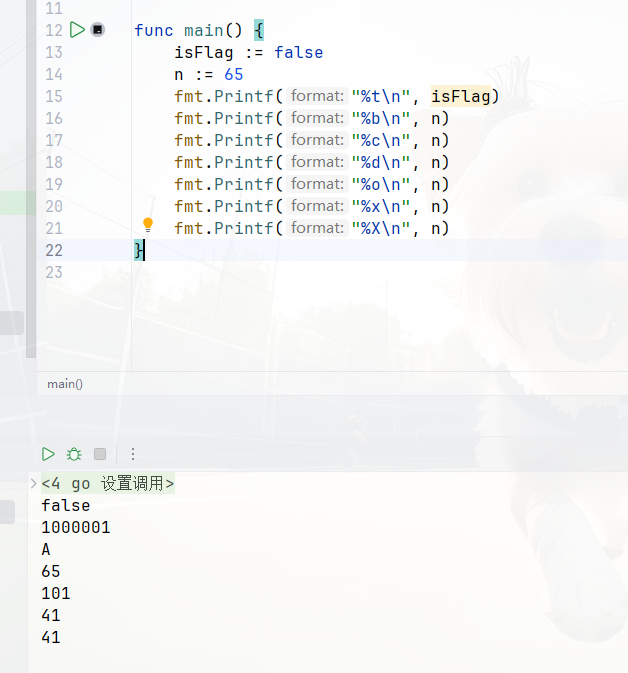The width and height of the screenshot is (628, 673).
Task: Click the "%b\n" format string
Action: [x=381, y=118]
